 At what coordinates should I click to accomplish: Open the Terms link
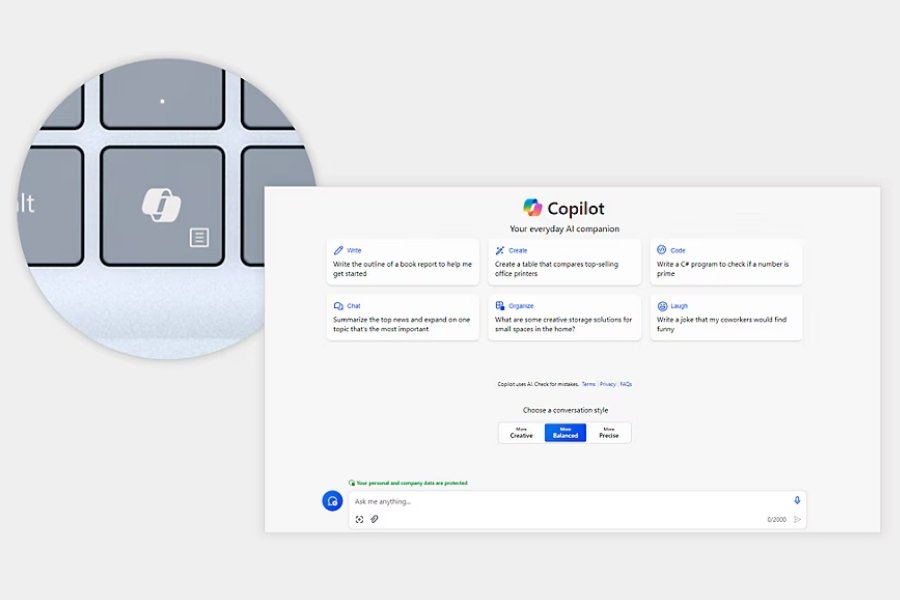click(588, 384)
